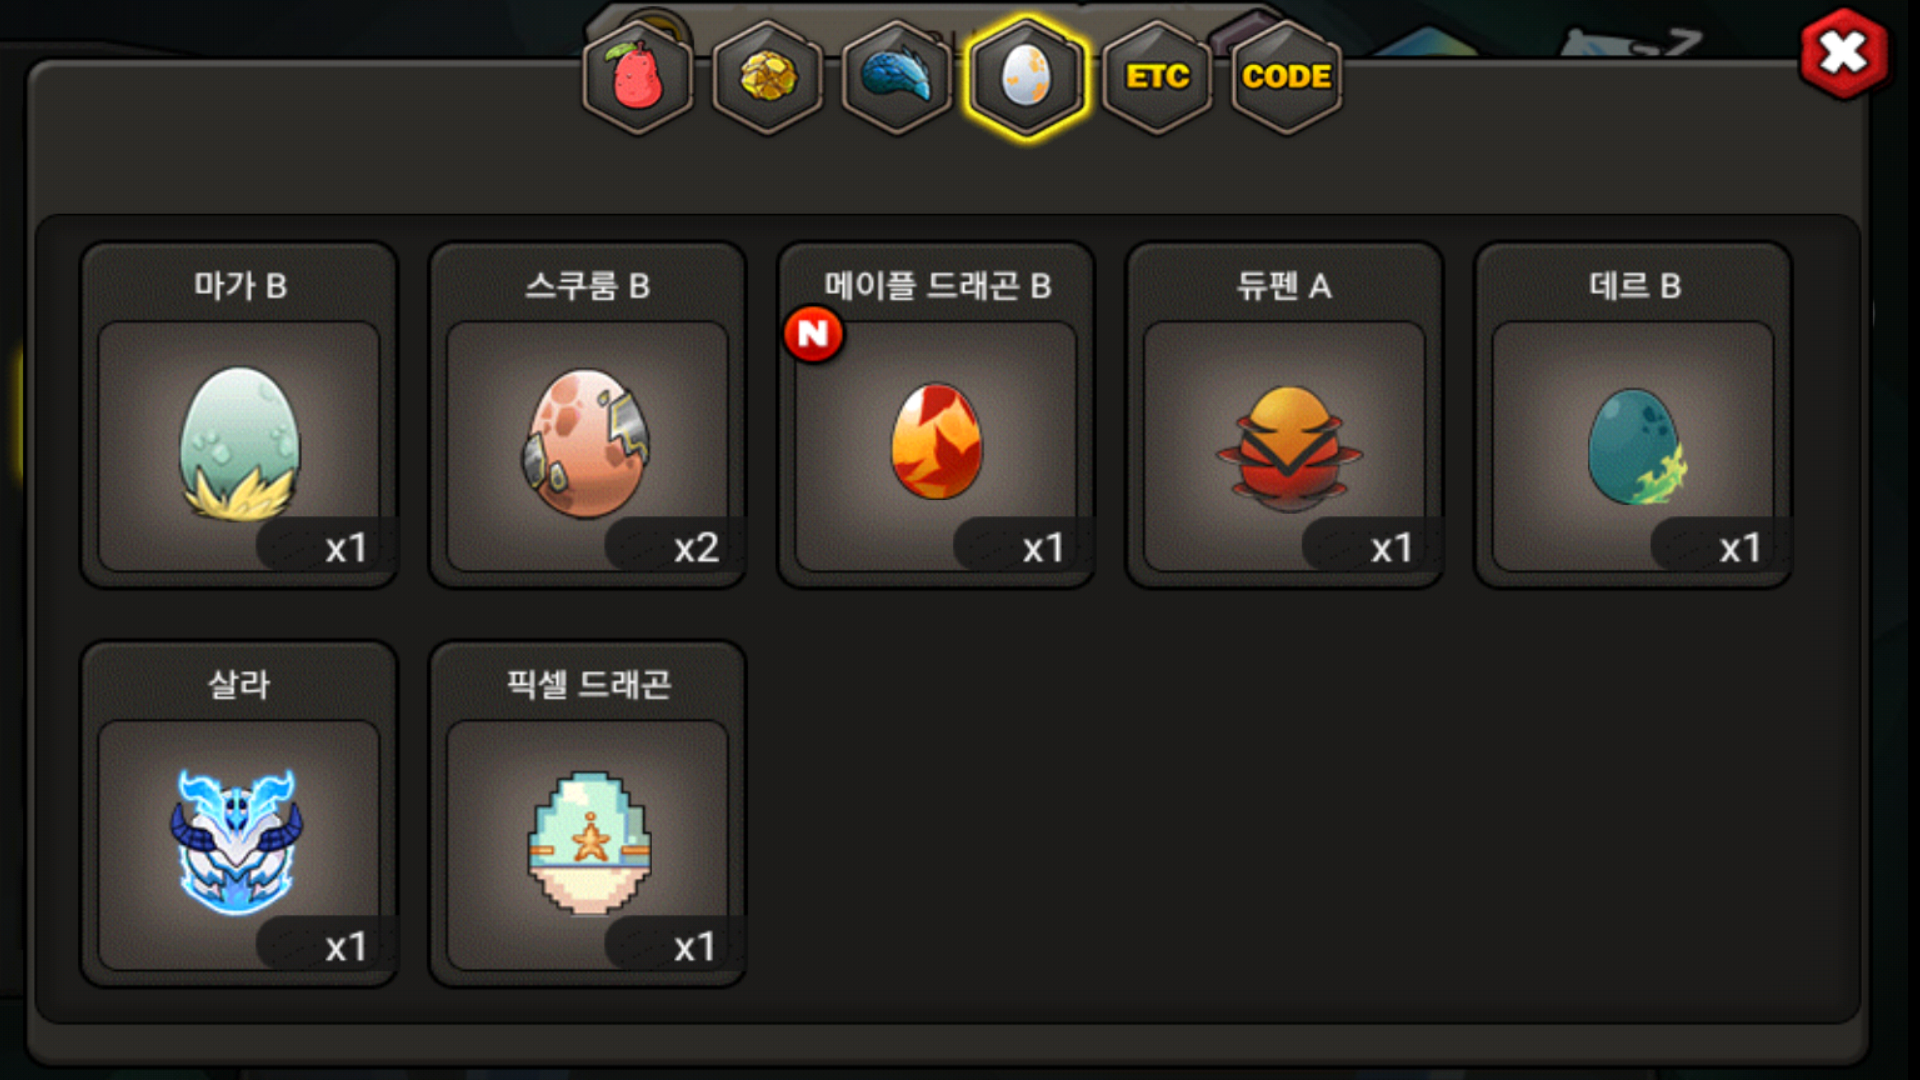Click the 메이플 드래곤 B item title
The height and width of the screenshot is (1080, 1920).
click(x=937, y=286)
